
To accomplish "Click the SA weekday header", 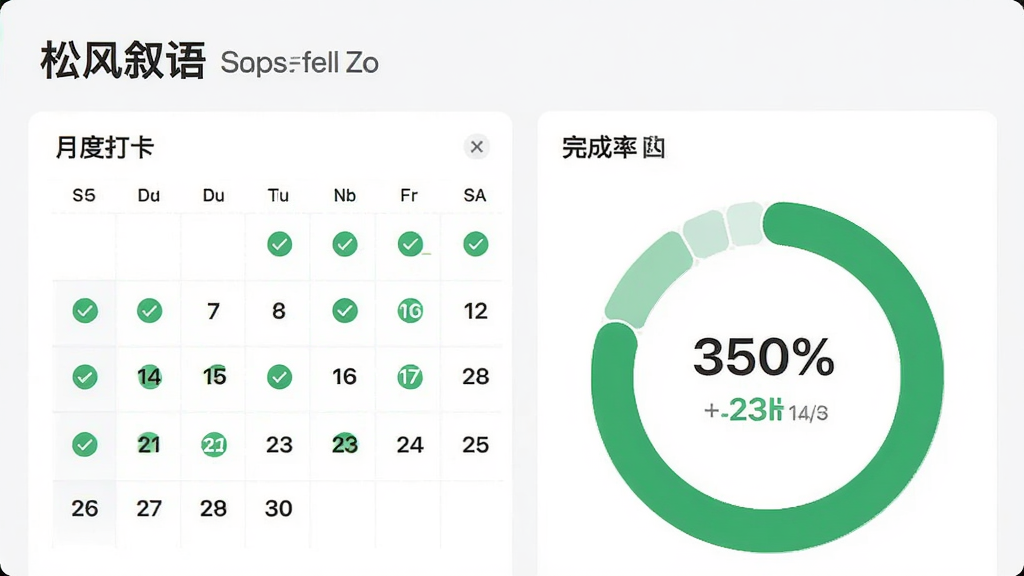I will tap(475, 195).
